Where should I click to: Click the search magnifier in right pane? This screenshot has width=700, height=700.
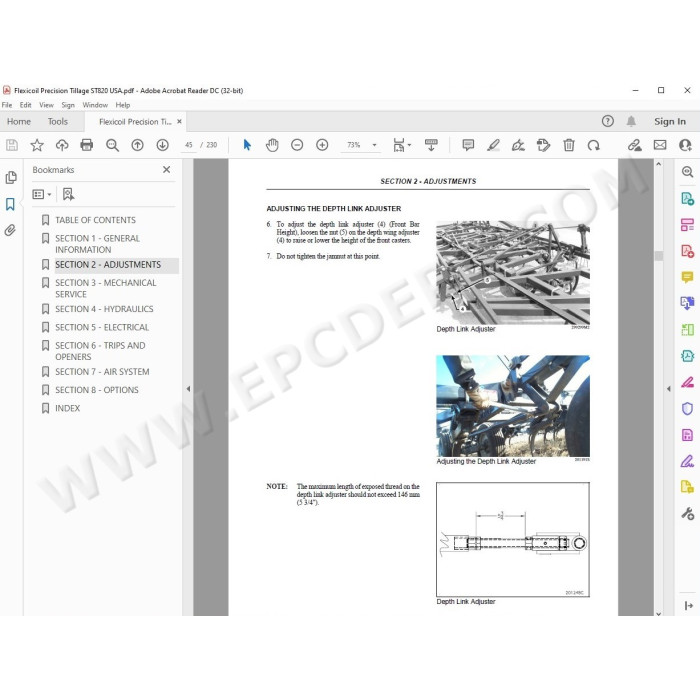pyautogui.click(x=687, y=171)
